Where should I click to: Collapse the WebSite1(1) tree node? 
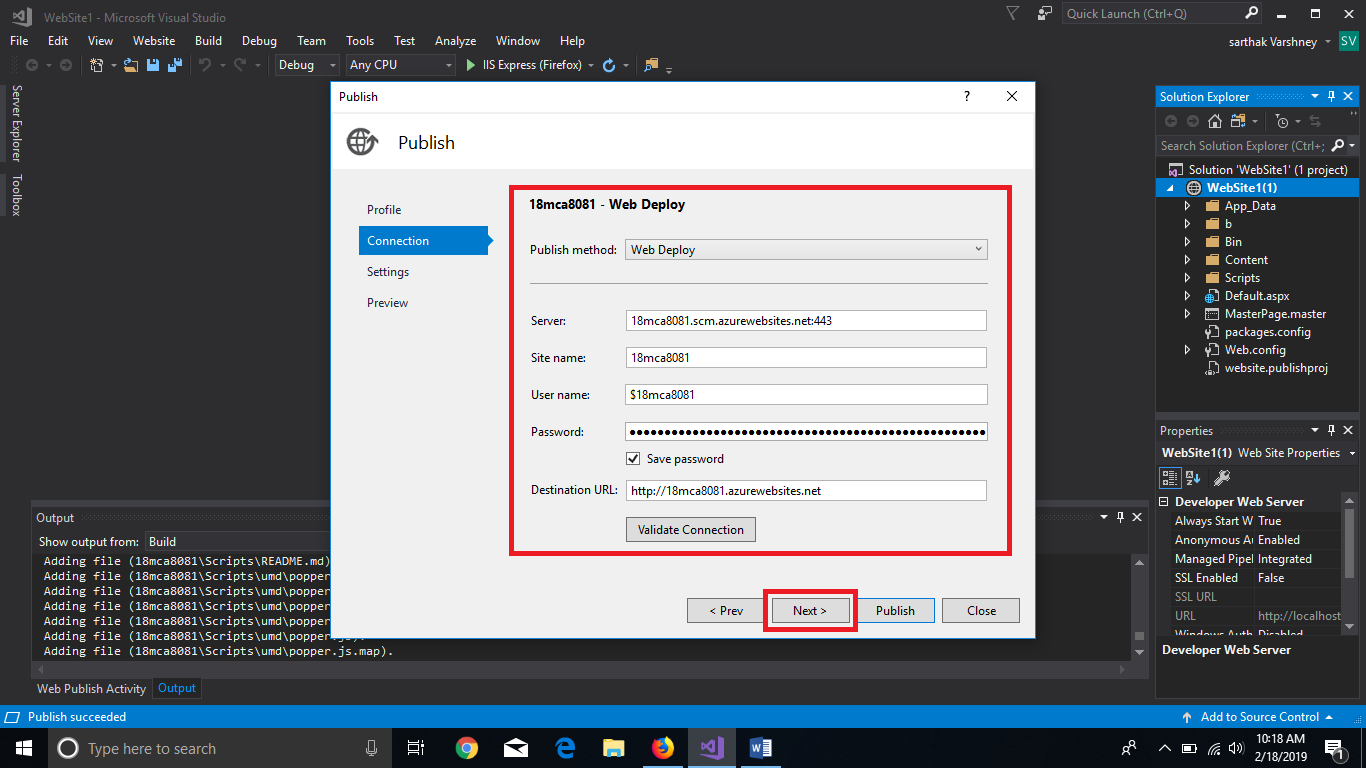click(x=1170, y=187)
